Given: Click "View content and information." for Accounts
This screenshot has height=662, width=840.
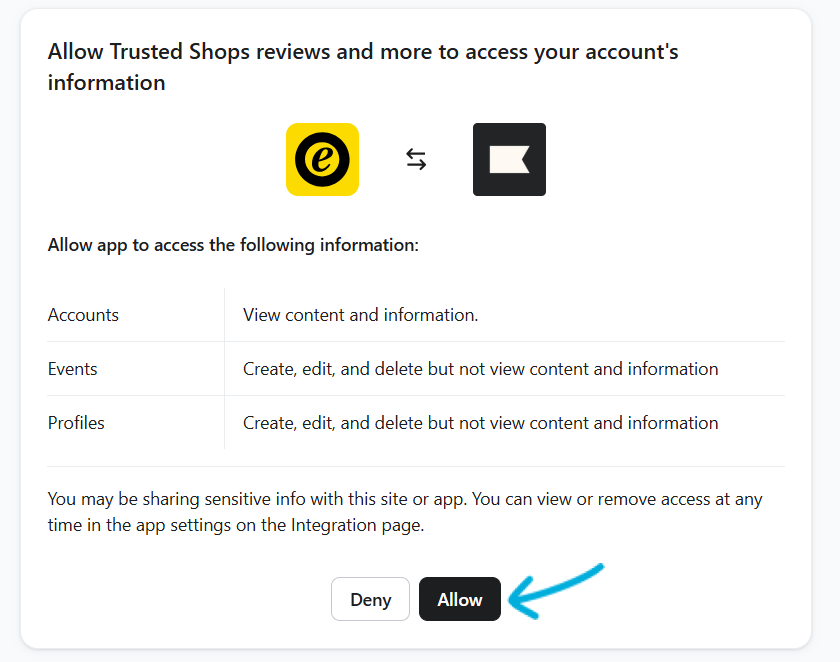Looking at the screenshot, I should [361, 315].
